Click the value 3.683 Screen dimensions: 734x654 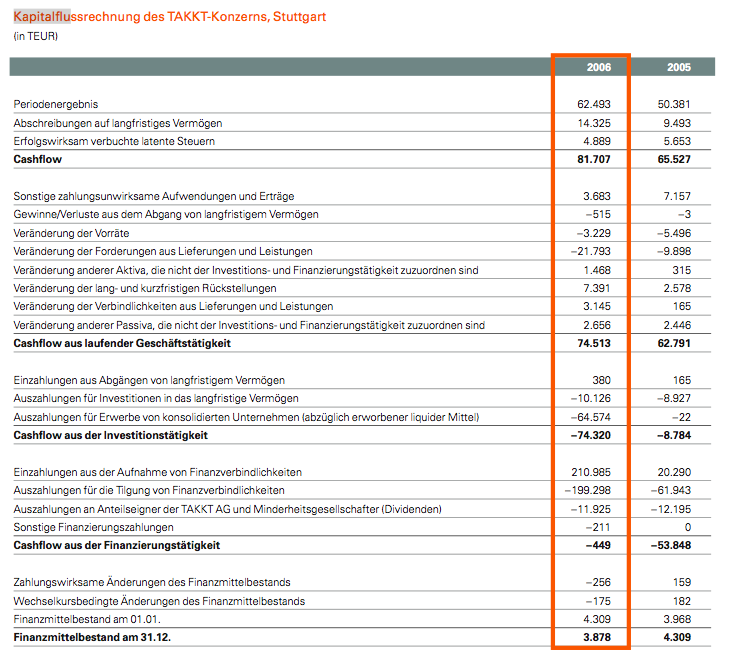(597, 196)
